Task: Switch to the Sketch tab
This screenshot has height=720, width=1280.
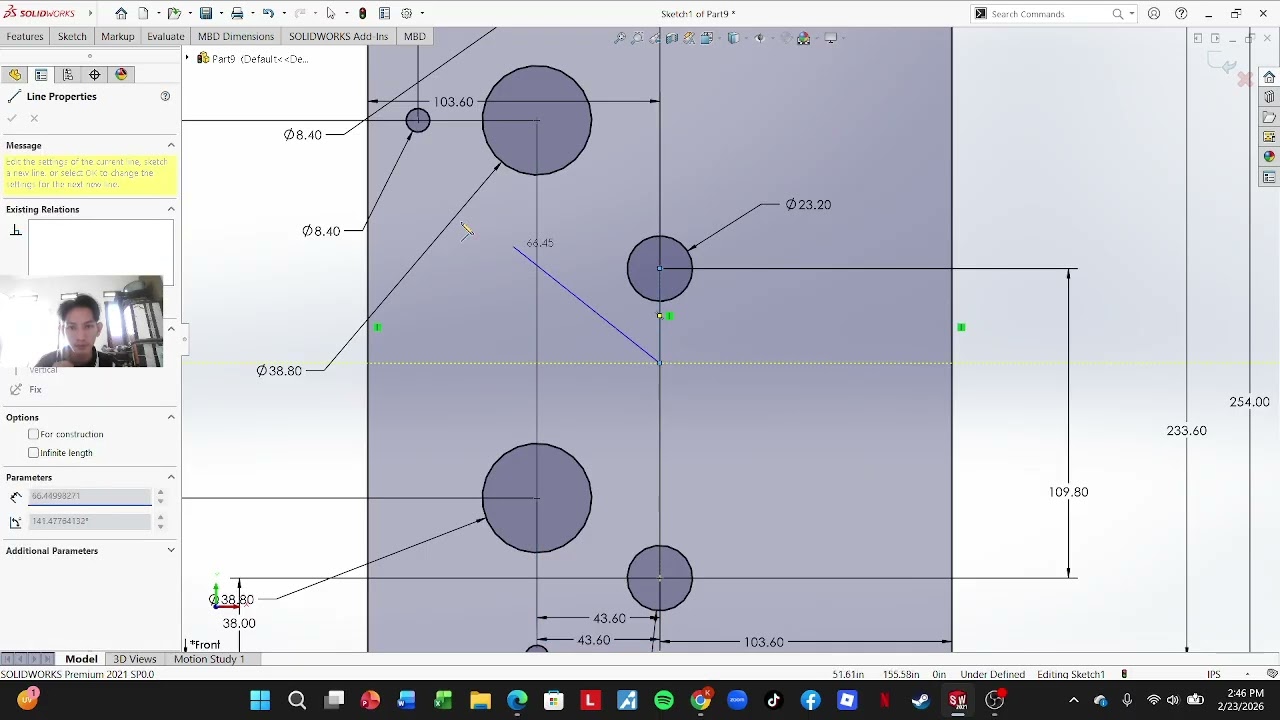Action: click(x=72, y=37)
